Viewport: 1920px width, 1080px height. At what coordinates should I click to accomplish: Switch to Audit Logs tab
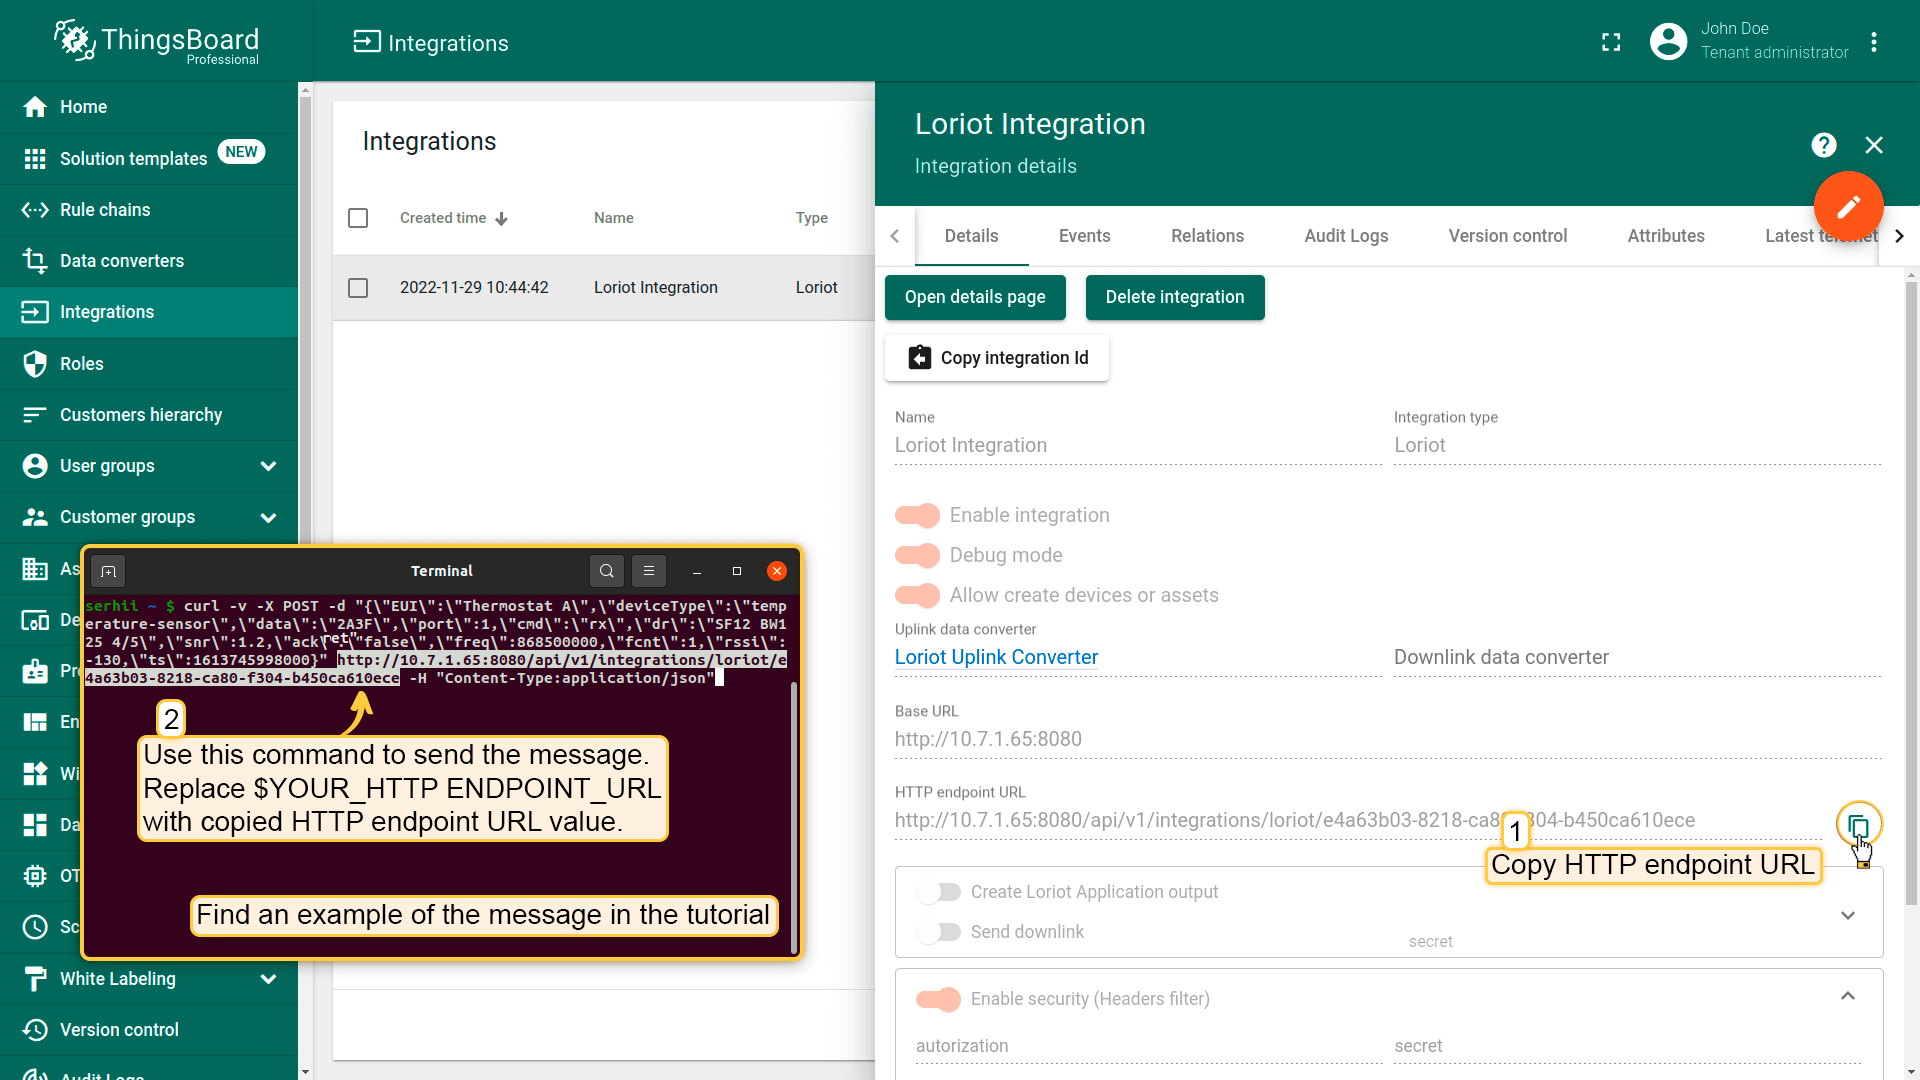tap(1346, 236)
